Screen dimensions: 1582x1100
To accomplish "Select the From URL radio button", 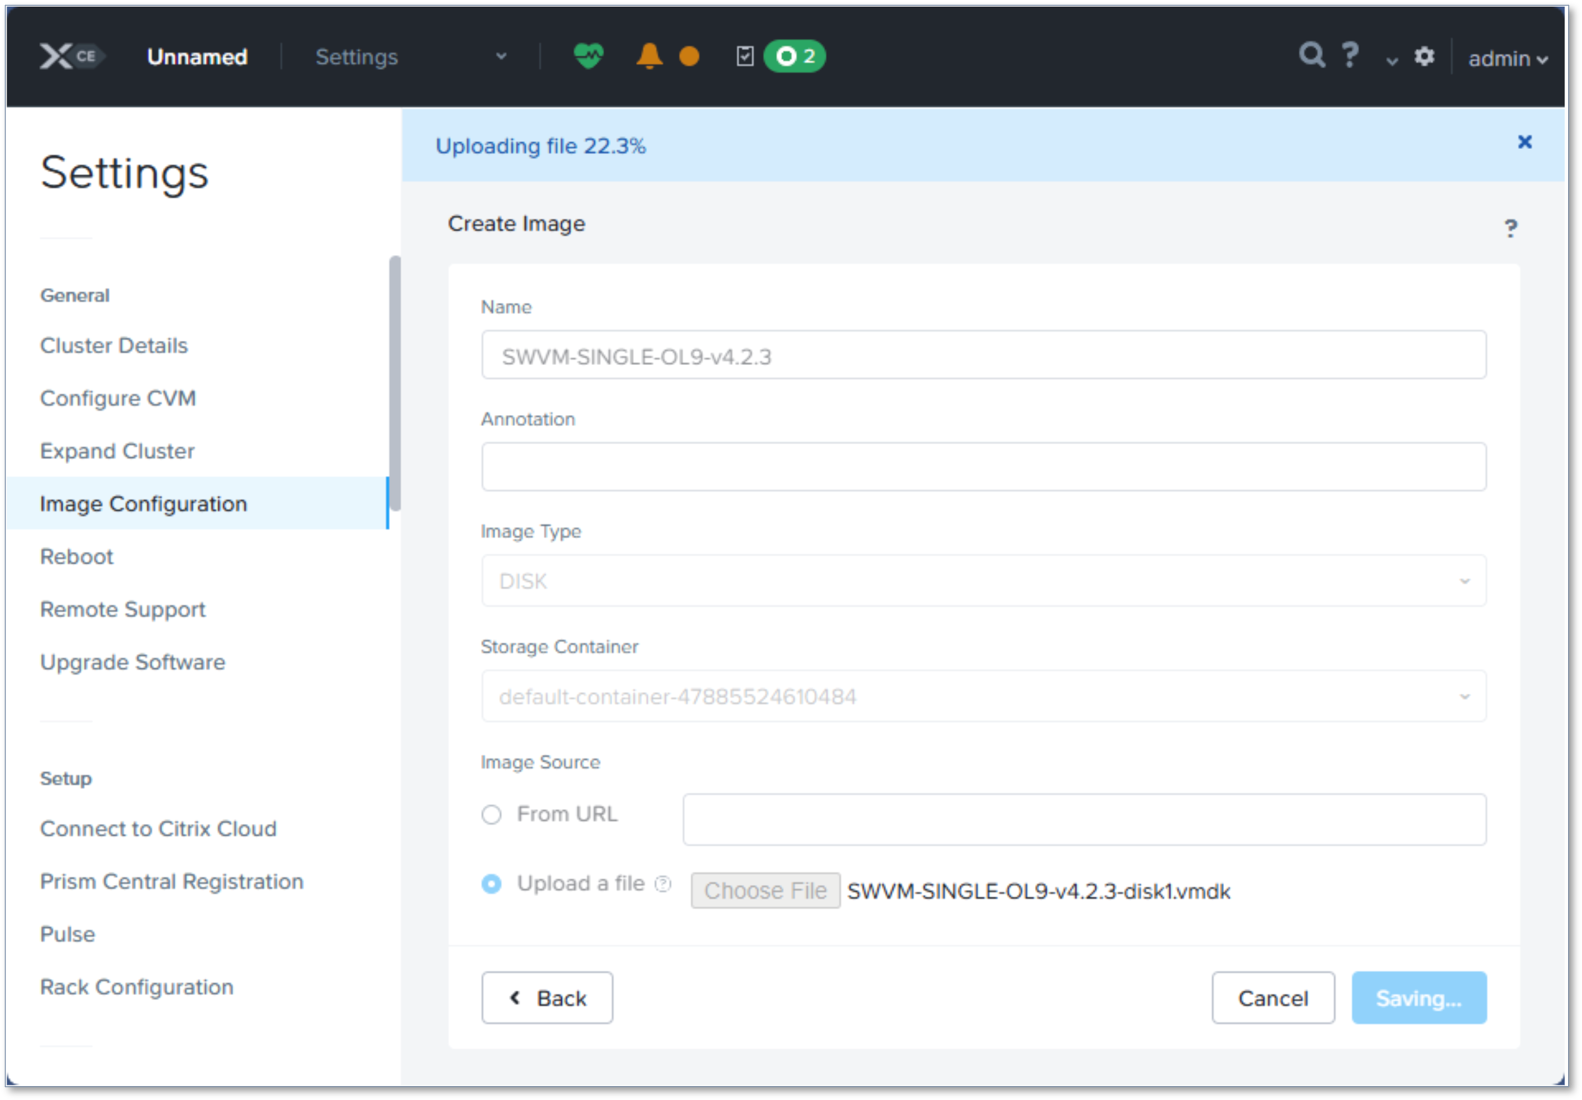I will click(x=491, y=815).
